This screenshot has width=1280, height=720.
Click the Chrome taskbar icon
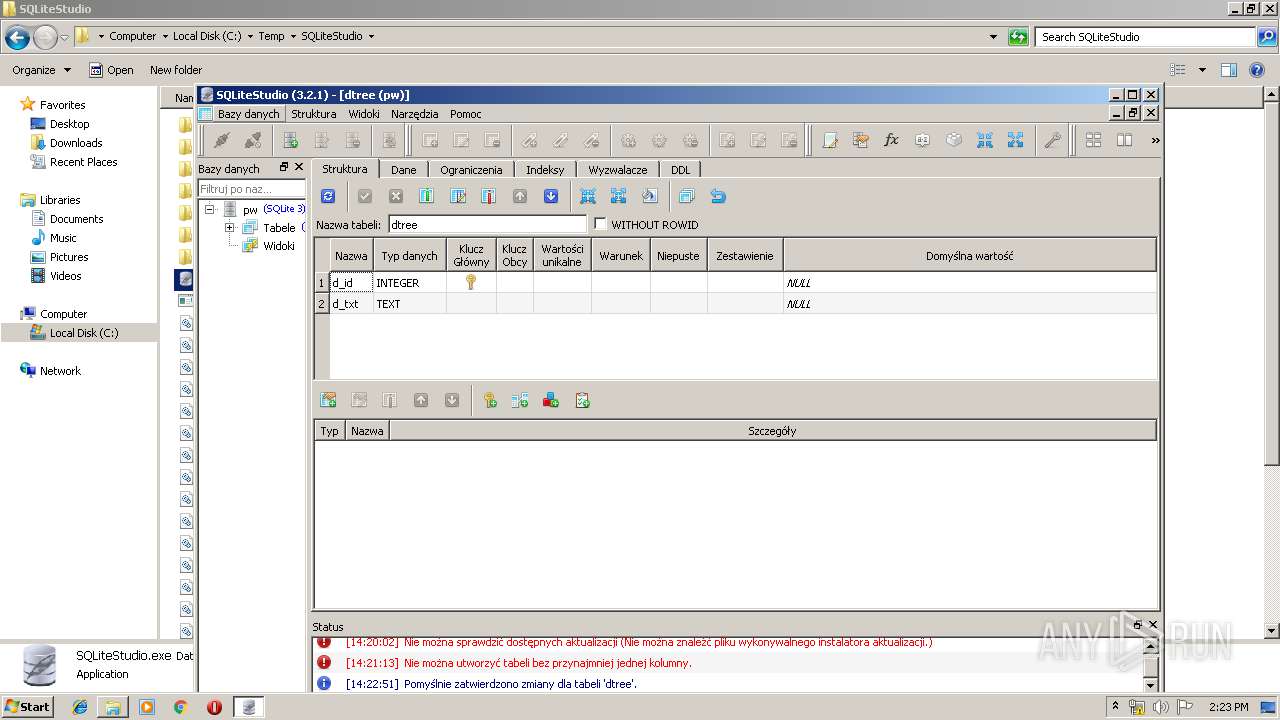point(180,707)
